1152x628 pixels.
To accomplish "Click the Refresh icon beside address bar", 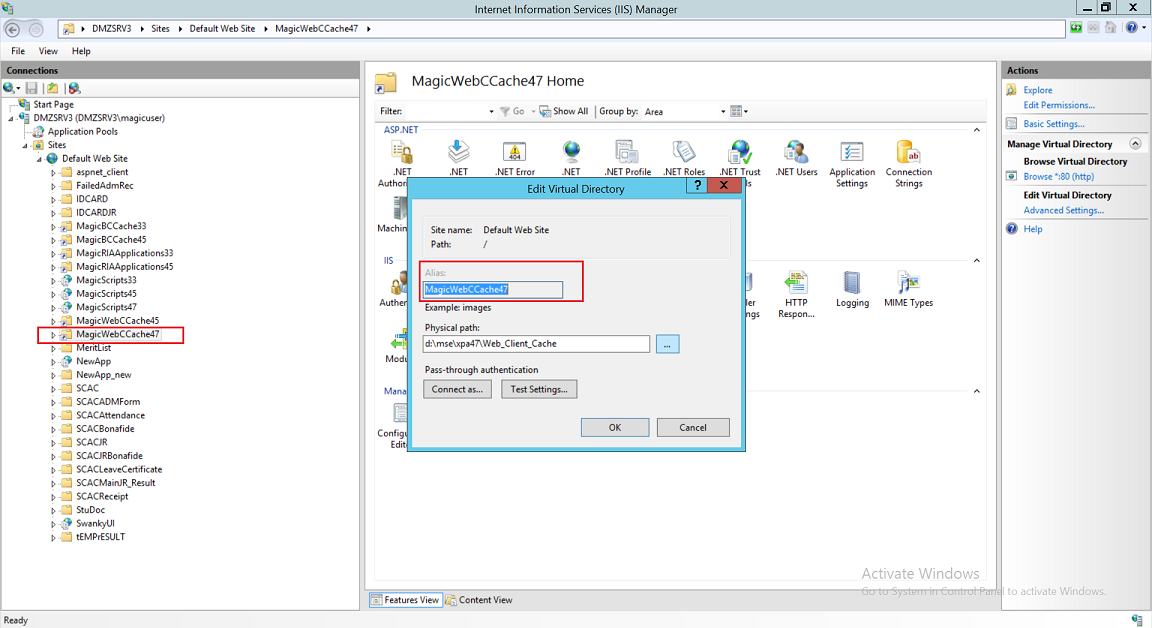I will (1076, 28).
